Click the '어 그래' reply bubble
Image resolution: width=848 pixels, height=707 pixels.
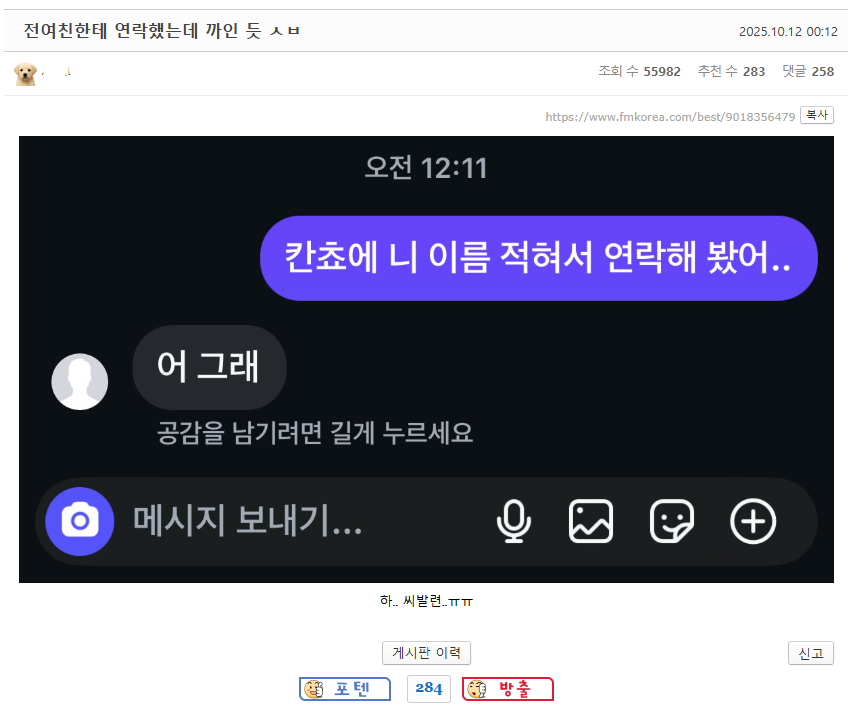[x=209, y=367]
